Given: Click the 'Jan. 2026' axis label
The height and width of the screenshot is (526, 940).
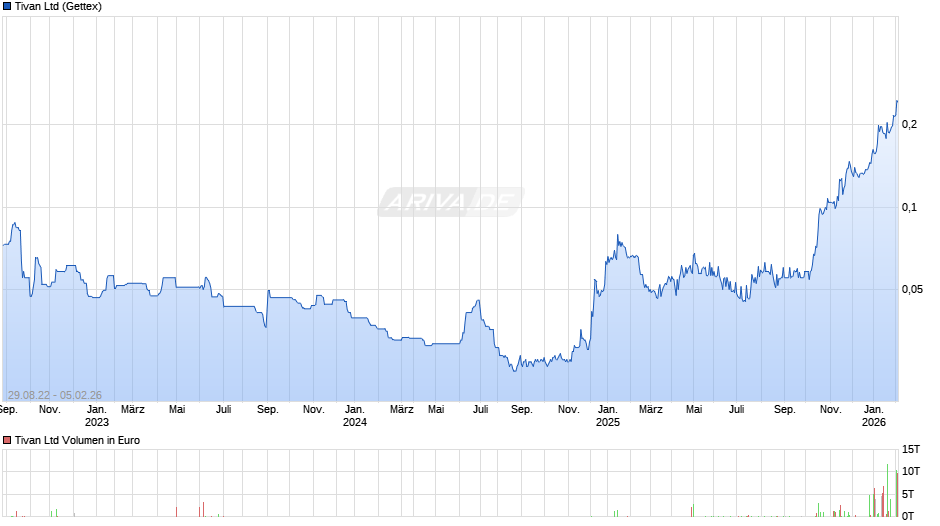Looking at the screenshot, I should point(873,416).
